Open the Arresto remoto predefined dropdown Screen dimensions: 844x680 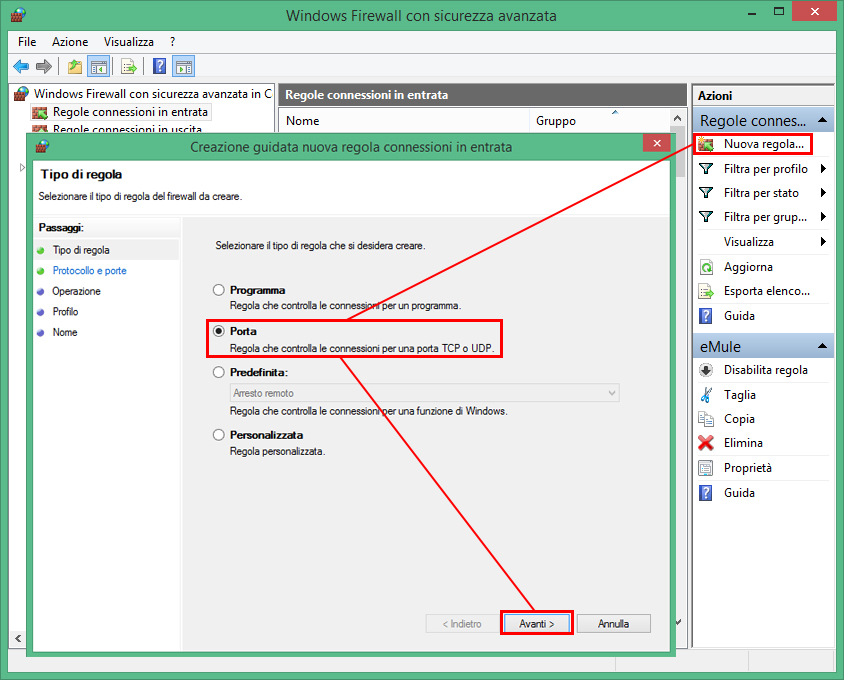tap(425, 393)
